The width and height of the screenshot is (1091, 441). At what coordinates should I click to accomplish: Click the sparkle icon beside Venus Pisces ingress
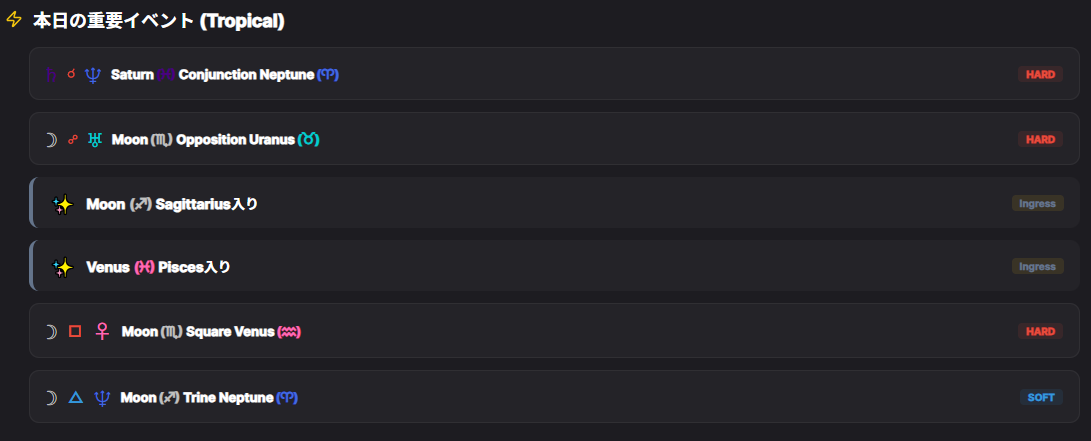[63, 267]
